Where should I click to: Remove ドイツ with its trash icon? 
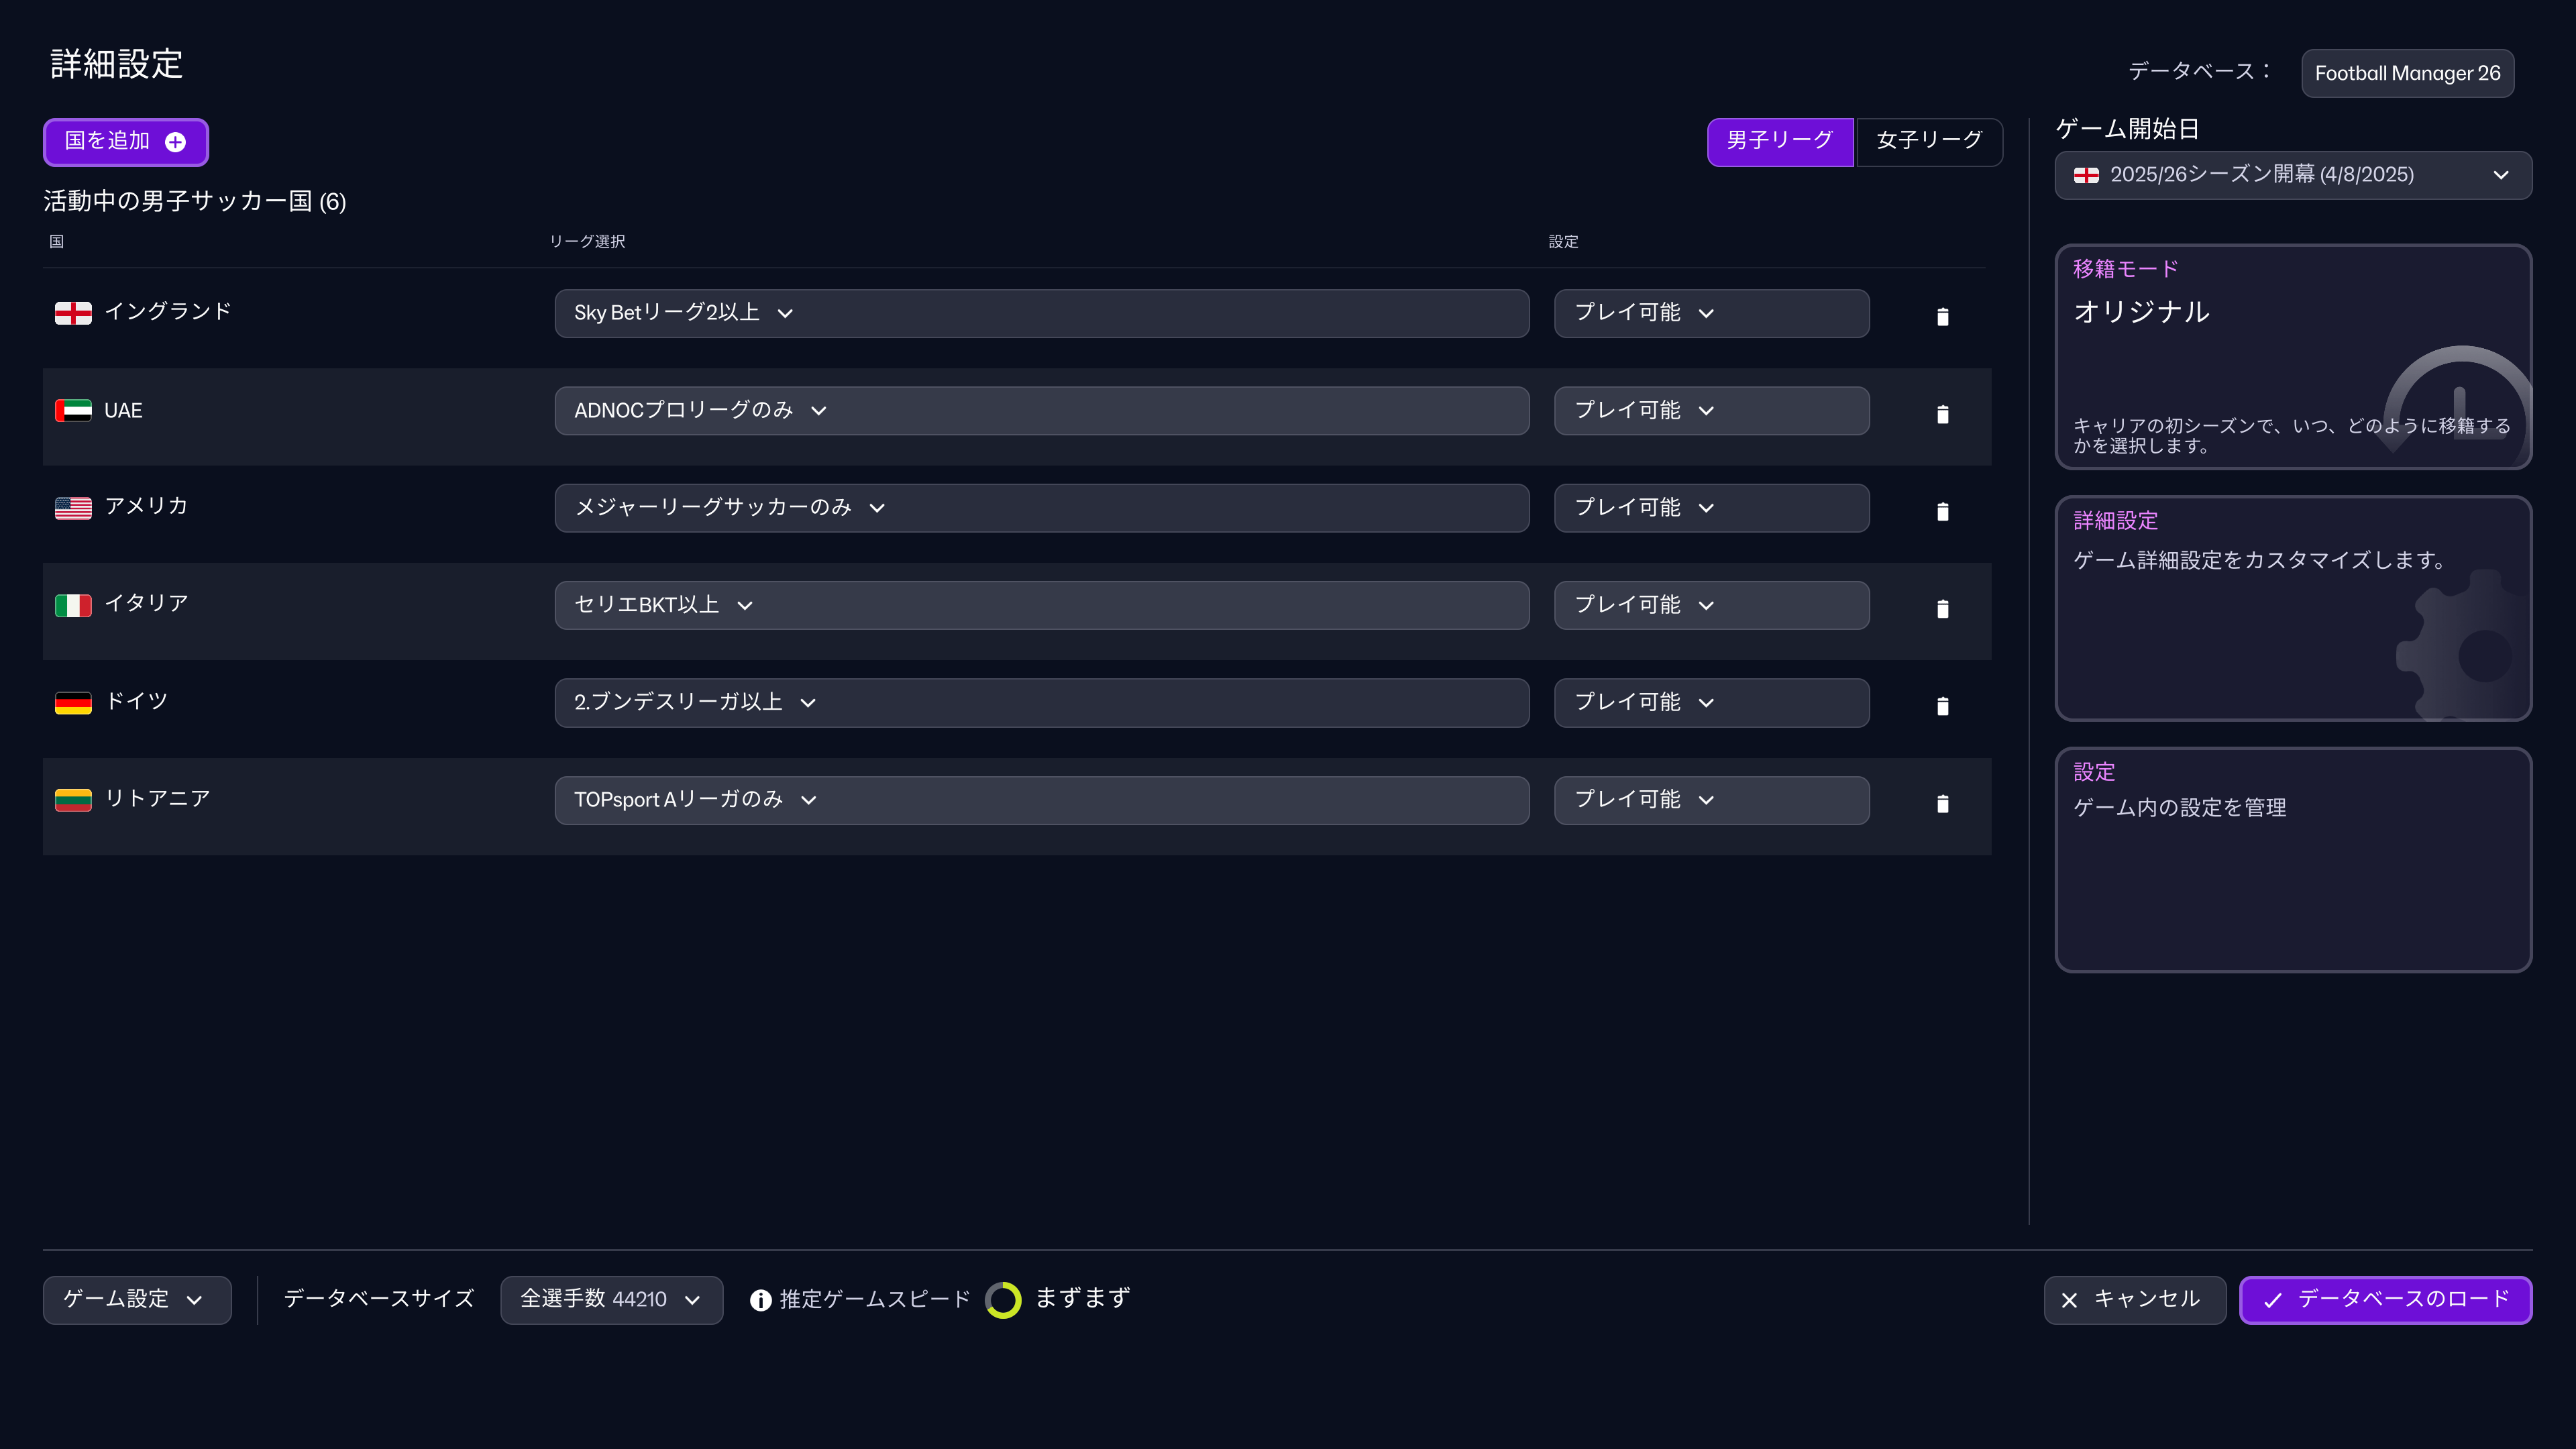(1942, 706)
